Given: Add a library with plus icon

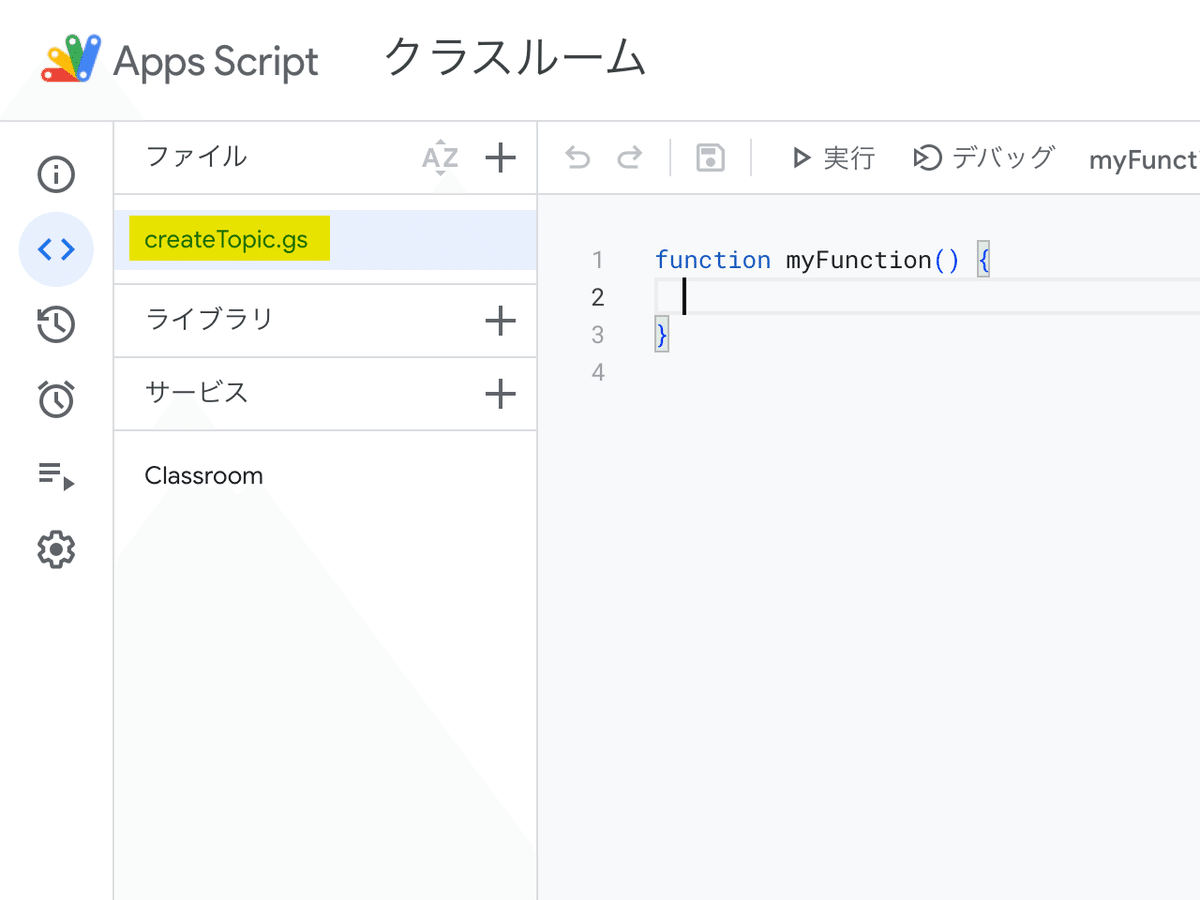Looking at the screenshot, I should 500,321.
